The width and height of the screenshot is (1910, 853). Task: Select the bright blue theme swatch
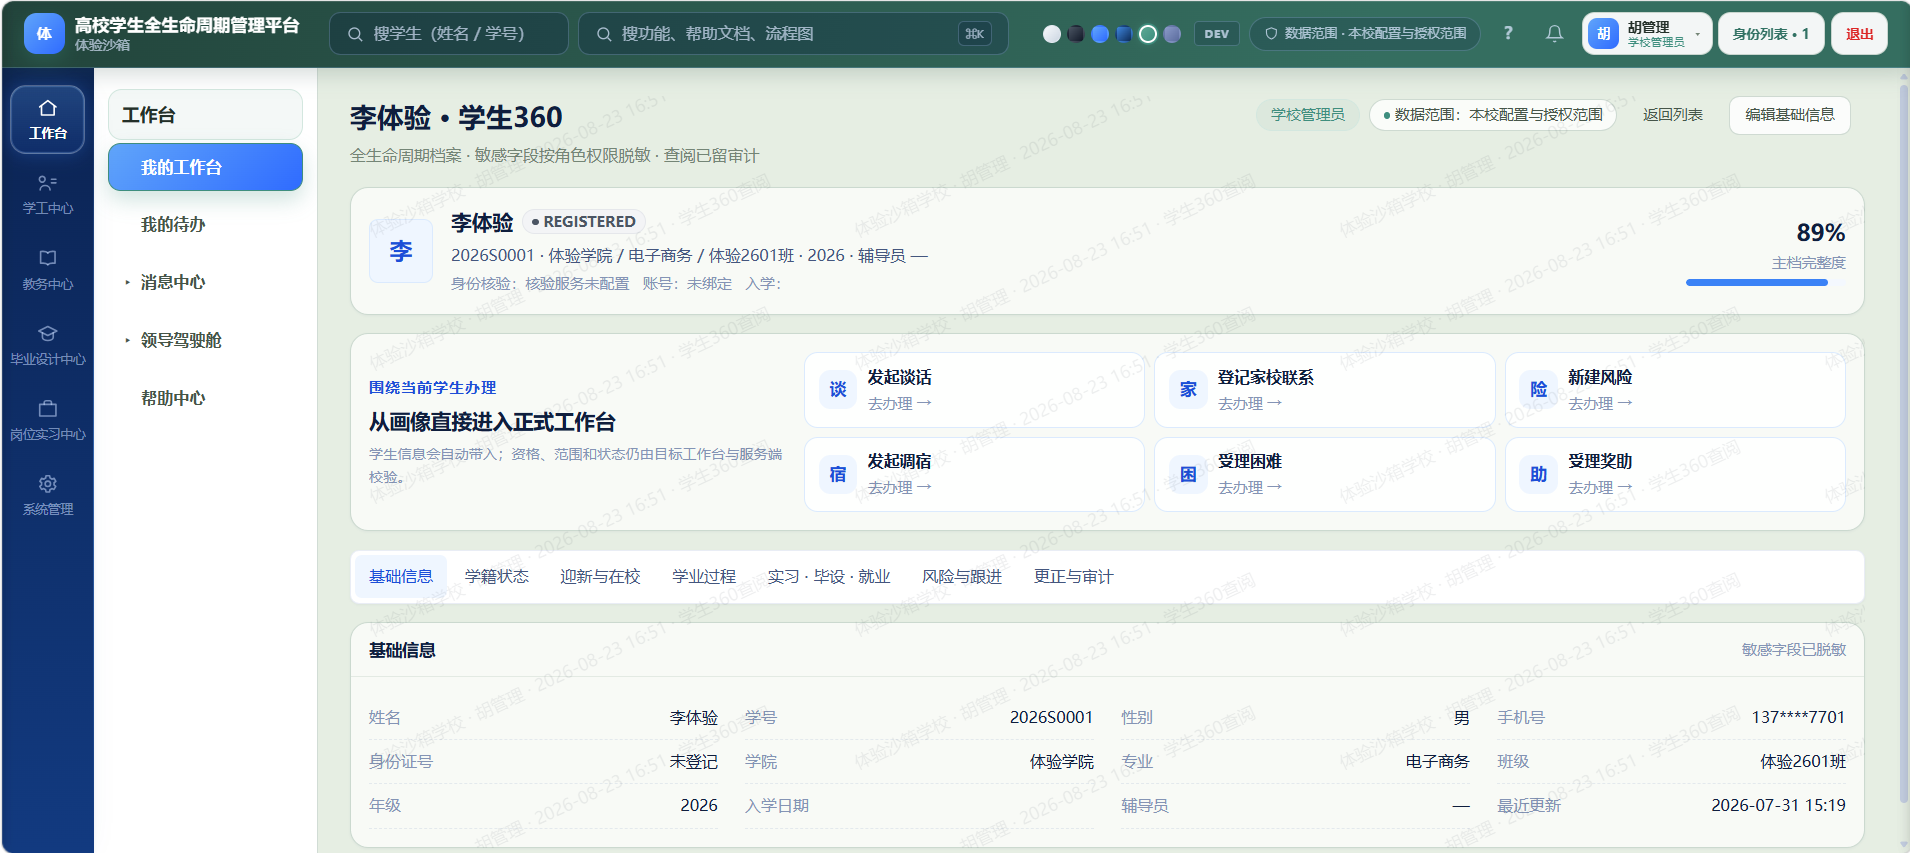click(1100, 34)
